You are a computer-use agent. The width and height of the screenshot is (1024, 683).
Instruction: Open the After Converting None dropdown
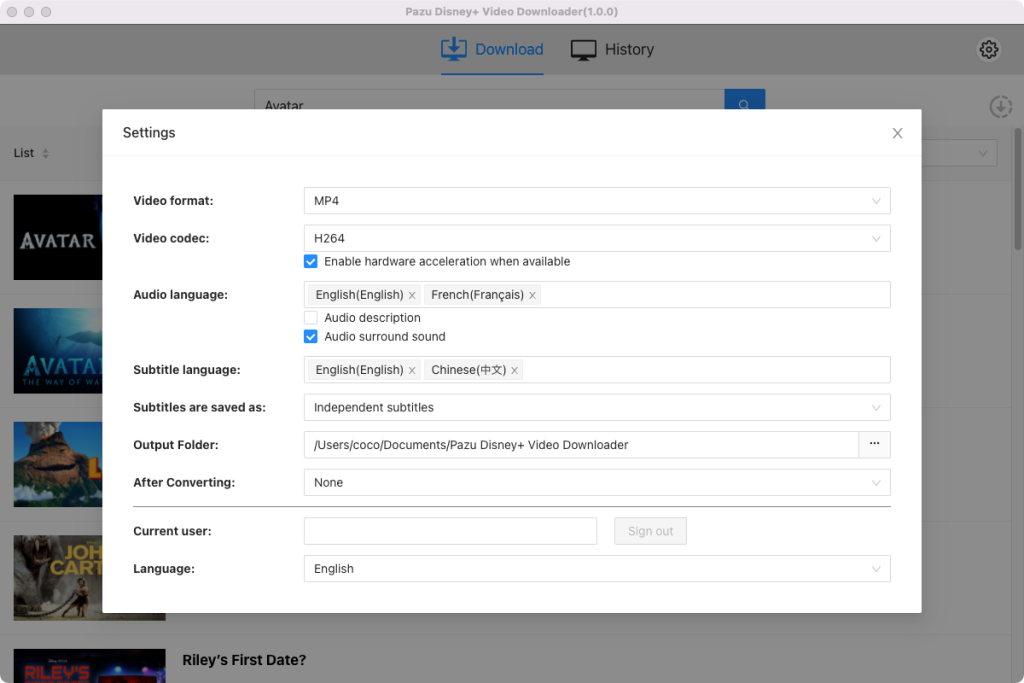click(597, 483)
